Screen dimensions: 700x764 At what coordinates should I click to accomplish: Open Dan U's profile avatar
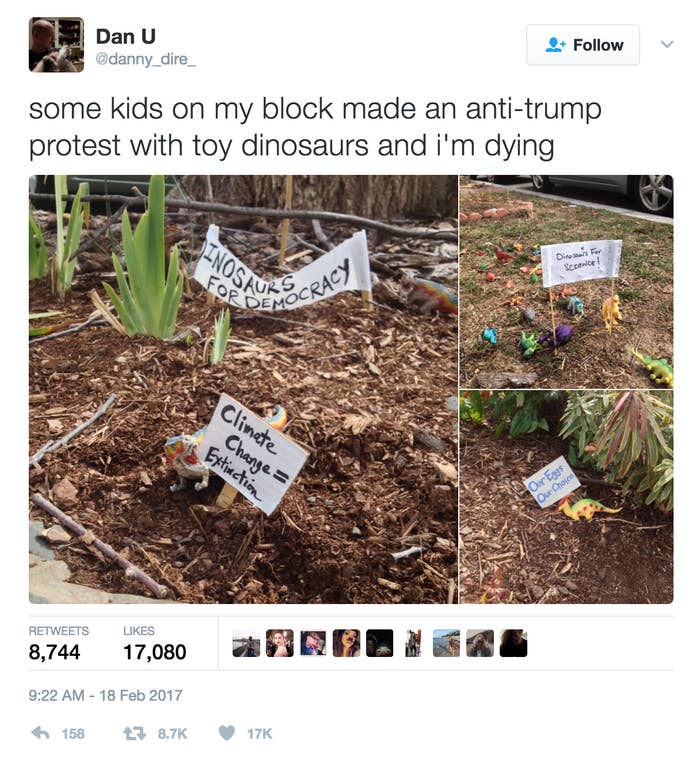click(56, 45)
